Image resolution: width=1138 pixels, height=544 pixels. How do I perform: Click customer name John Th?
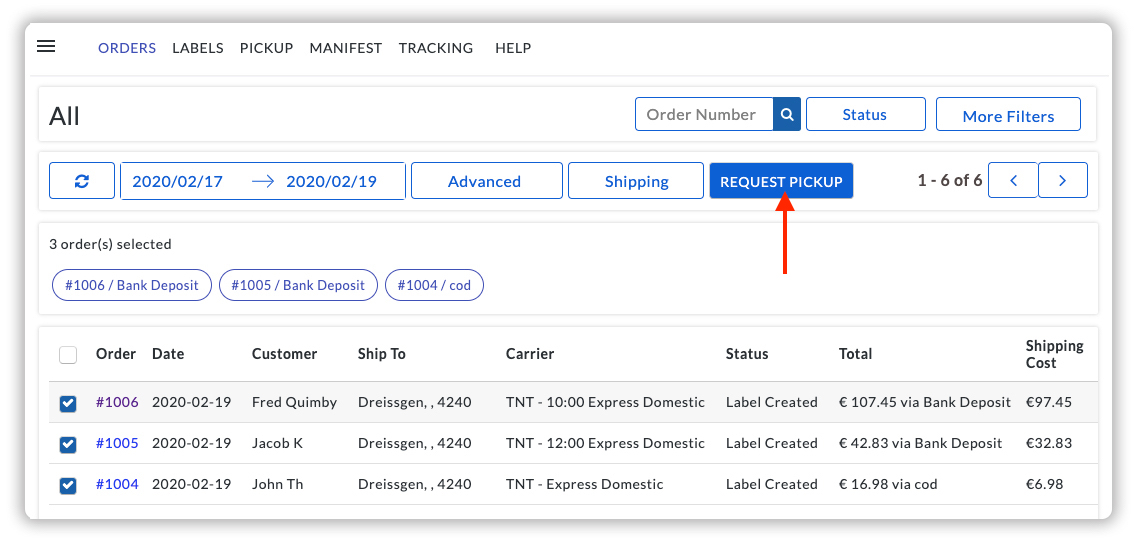pyautogui.click(x=277, y=484)
